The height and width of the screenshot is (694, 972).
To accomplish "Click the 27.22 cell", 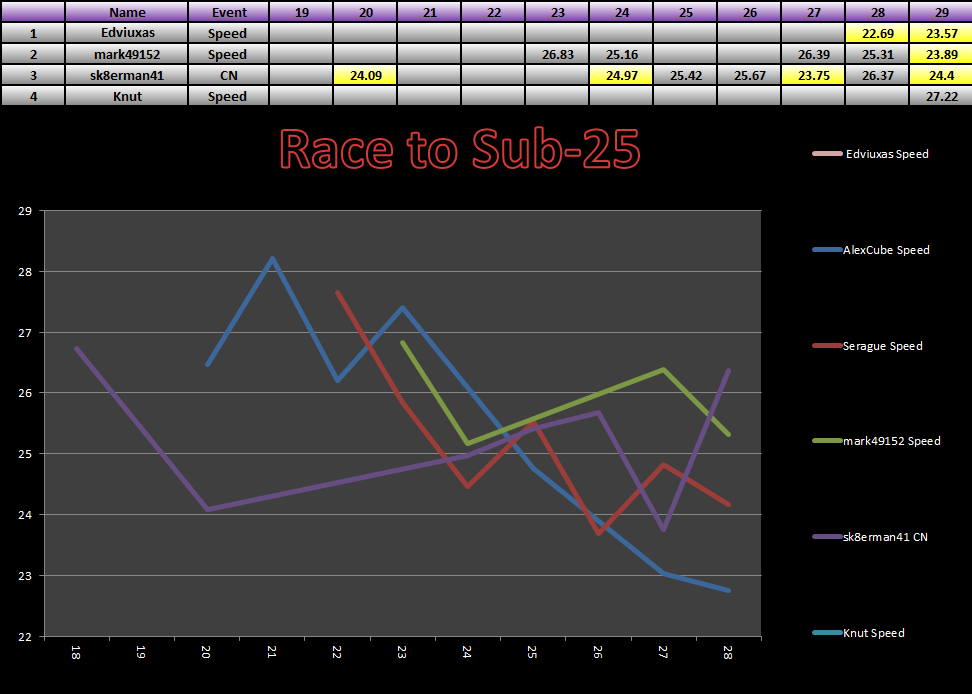I will [941, 96].
